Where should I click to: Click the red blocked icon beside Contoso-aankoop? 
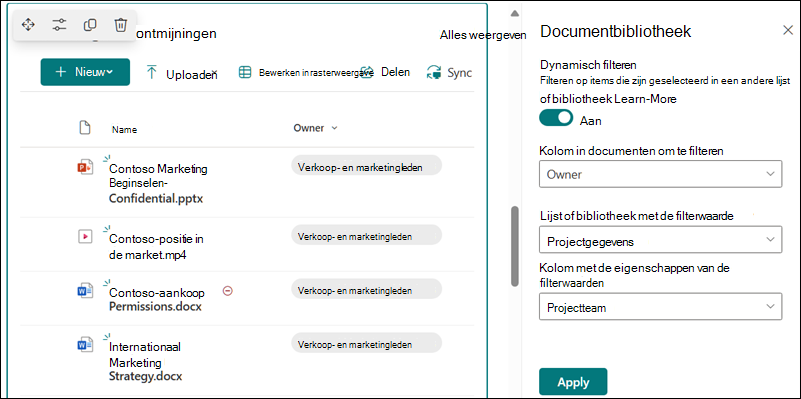(x=228, y=291)
